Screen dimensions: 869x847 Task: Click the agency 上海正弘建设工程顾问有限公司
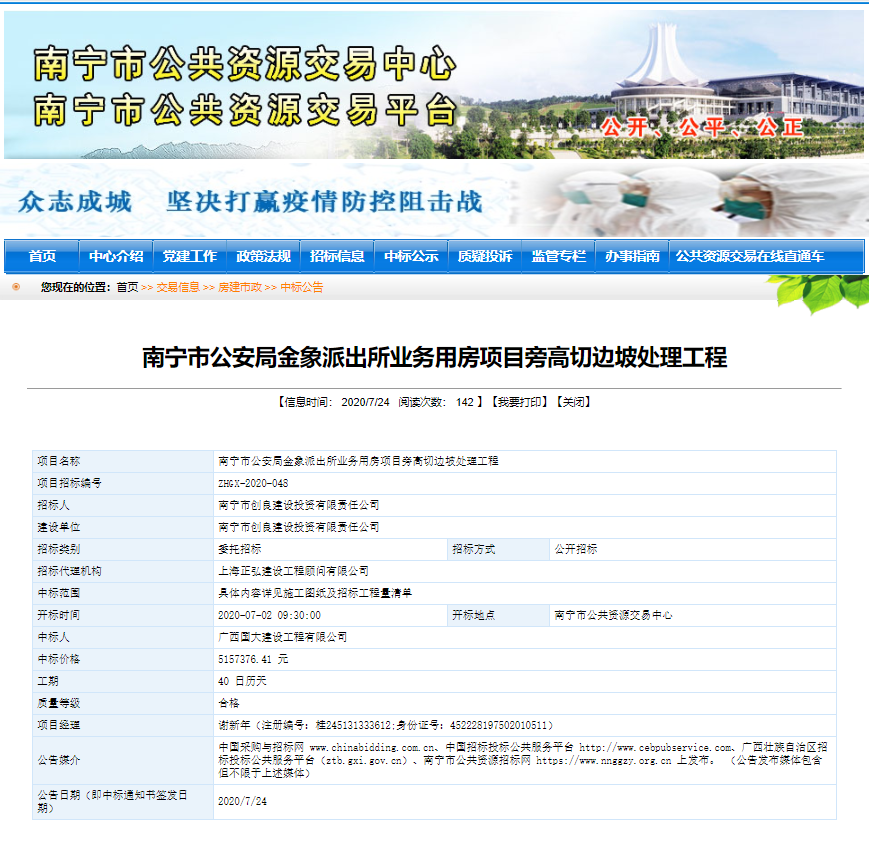click(293, 571)
